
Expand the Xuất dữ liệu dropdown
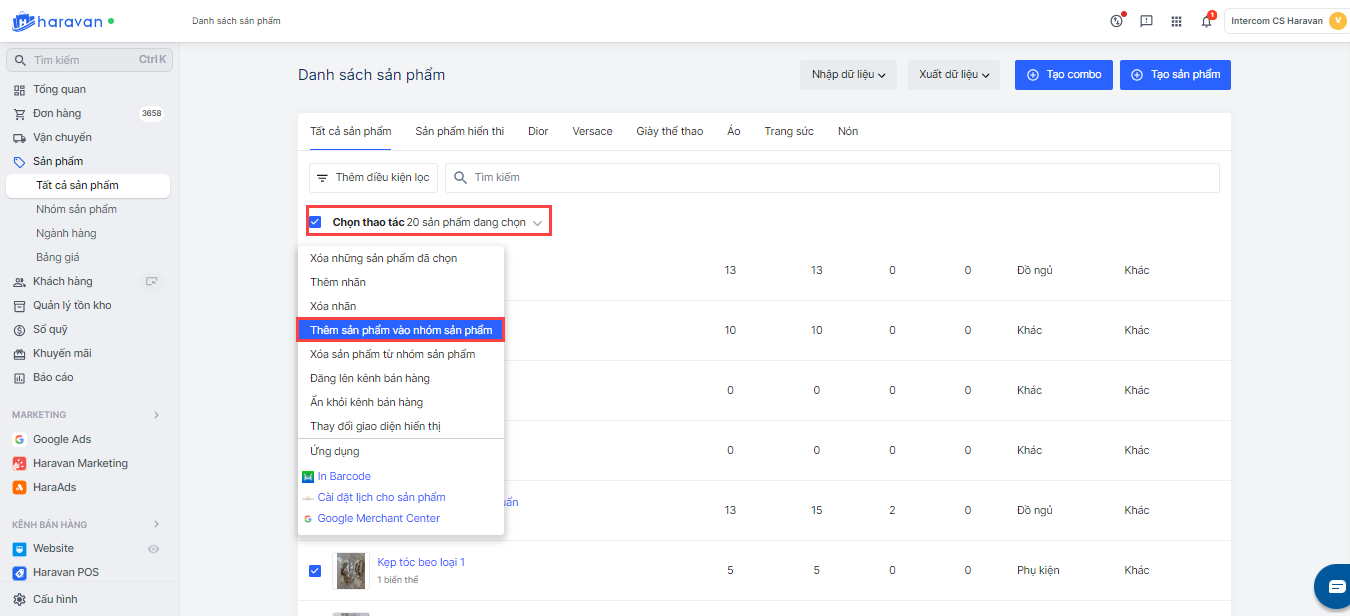pyautogui.click(x=953, y=75)
